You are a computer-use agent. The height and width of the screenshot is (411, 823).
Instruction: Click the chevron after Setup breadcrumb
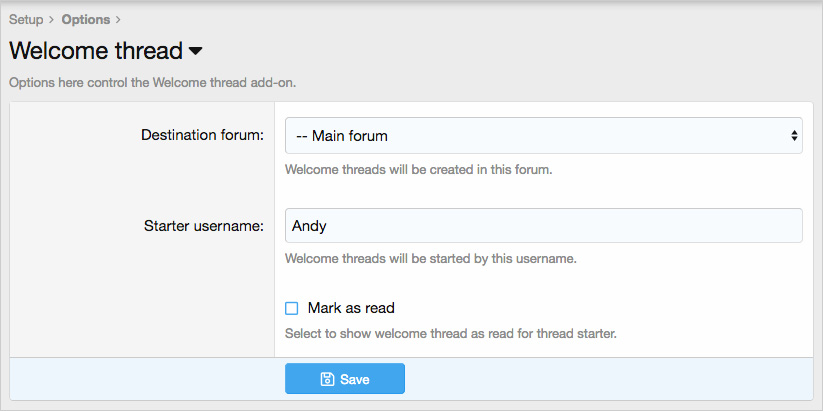tap(51, 19)
